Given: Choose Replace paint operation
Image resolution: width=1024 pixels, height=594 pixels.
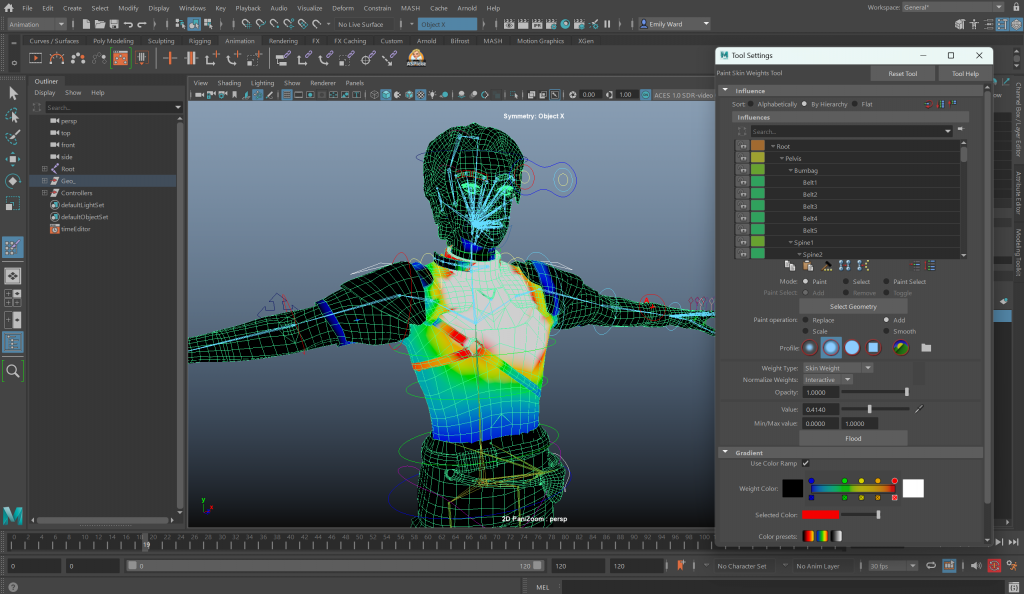Looking at the screenshot, I should pos(805,320).
